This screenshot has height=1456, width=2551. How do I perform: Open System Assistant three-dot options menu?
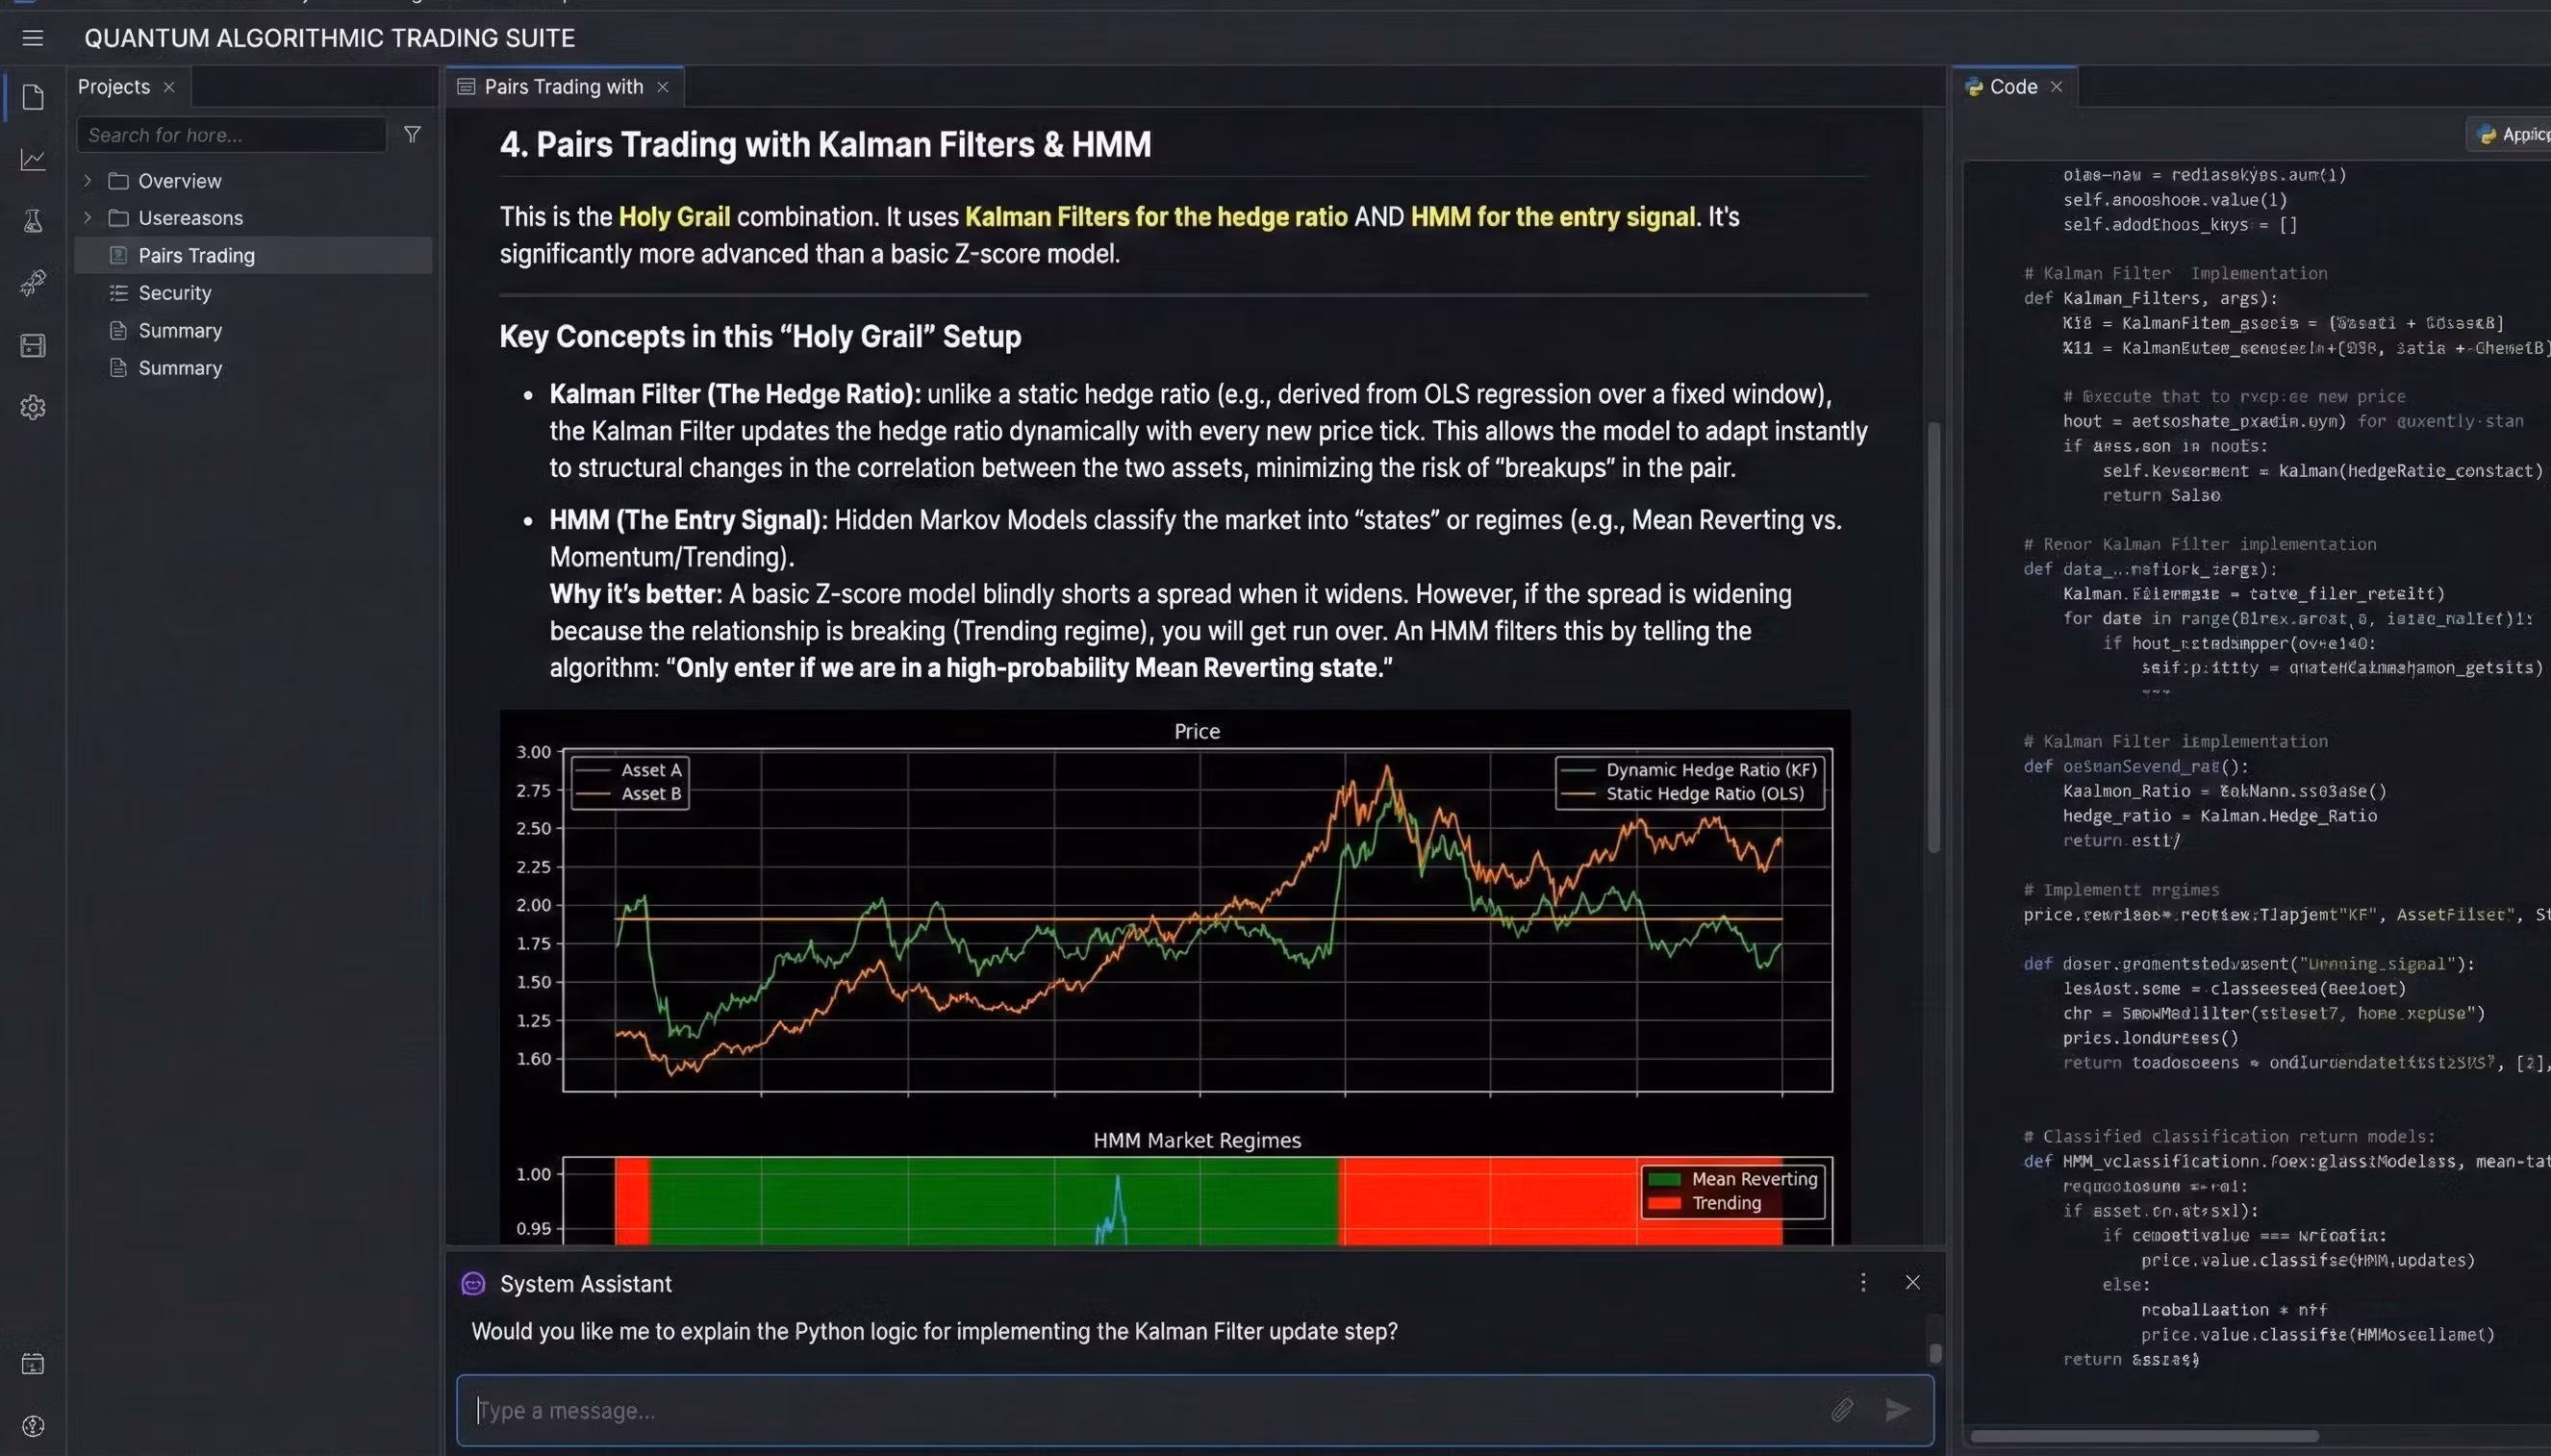click(1862, 1282)
